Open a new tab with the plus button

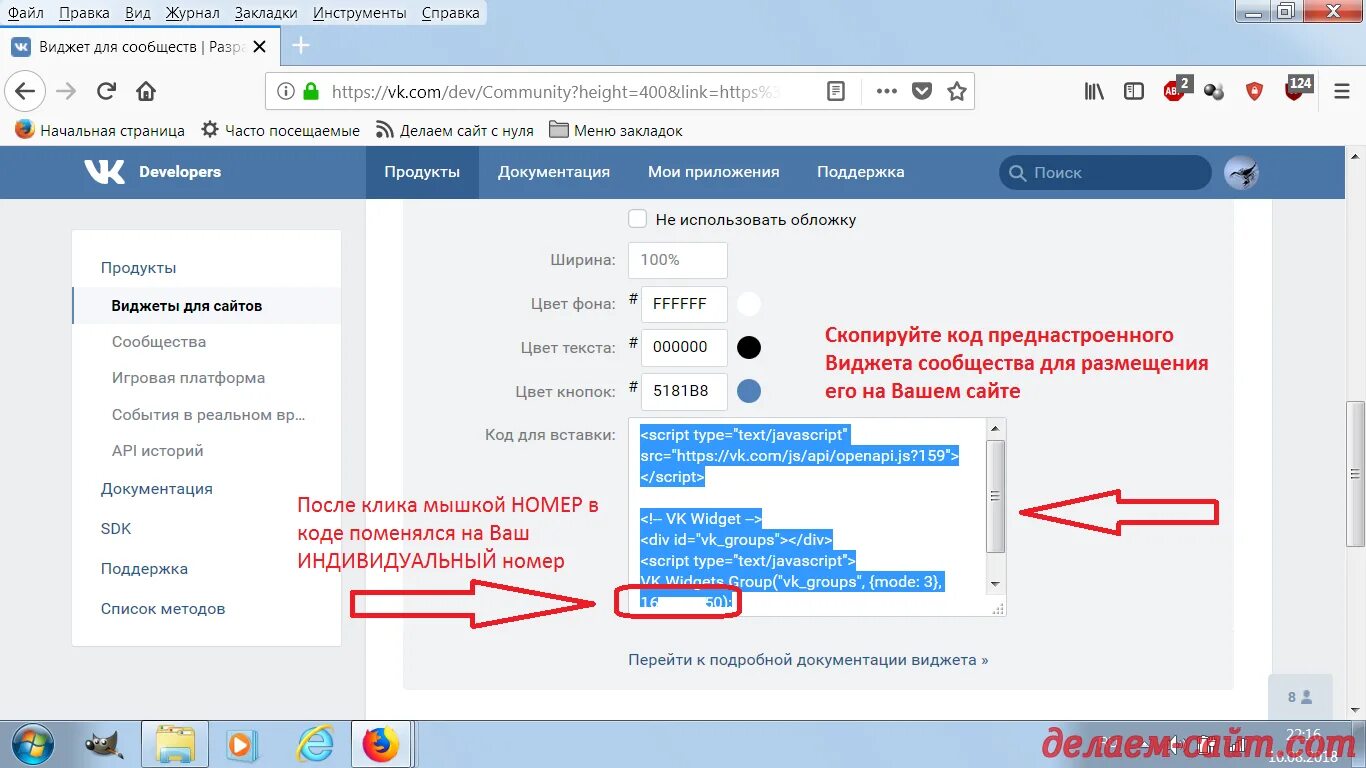pyautogui.click(x=300, y=46)
